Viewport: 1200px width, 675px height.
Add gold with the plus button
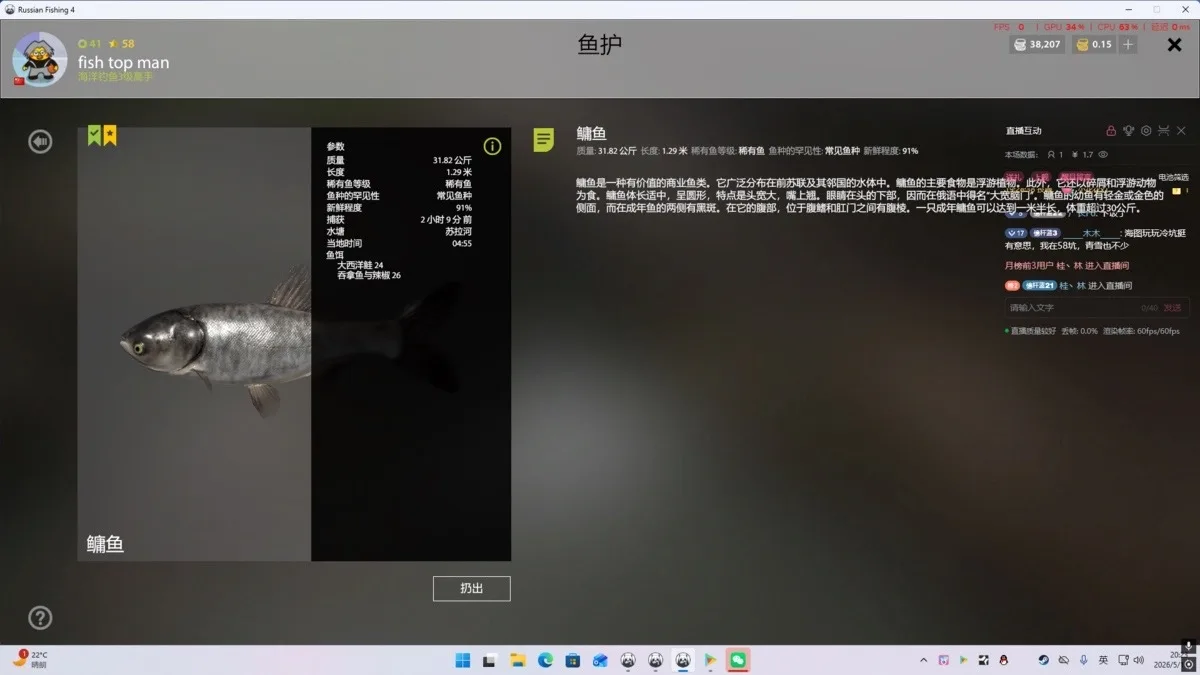pyautogui.click(x=1128, y=45)
